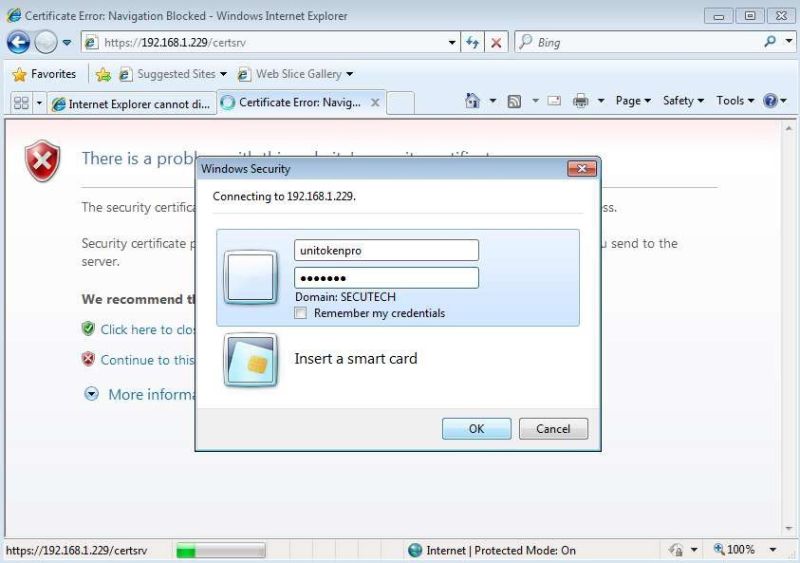The width and height of the screenshot is (800, 563).
Task: Click the browser Back arrow button
Action: (18, 42)
